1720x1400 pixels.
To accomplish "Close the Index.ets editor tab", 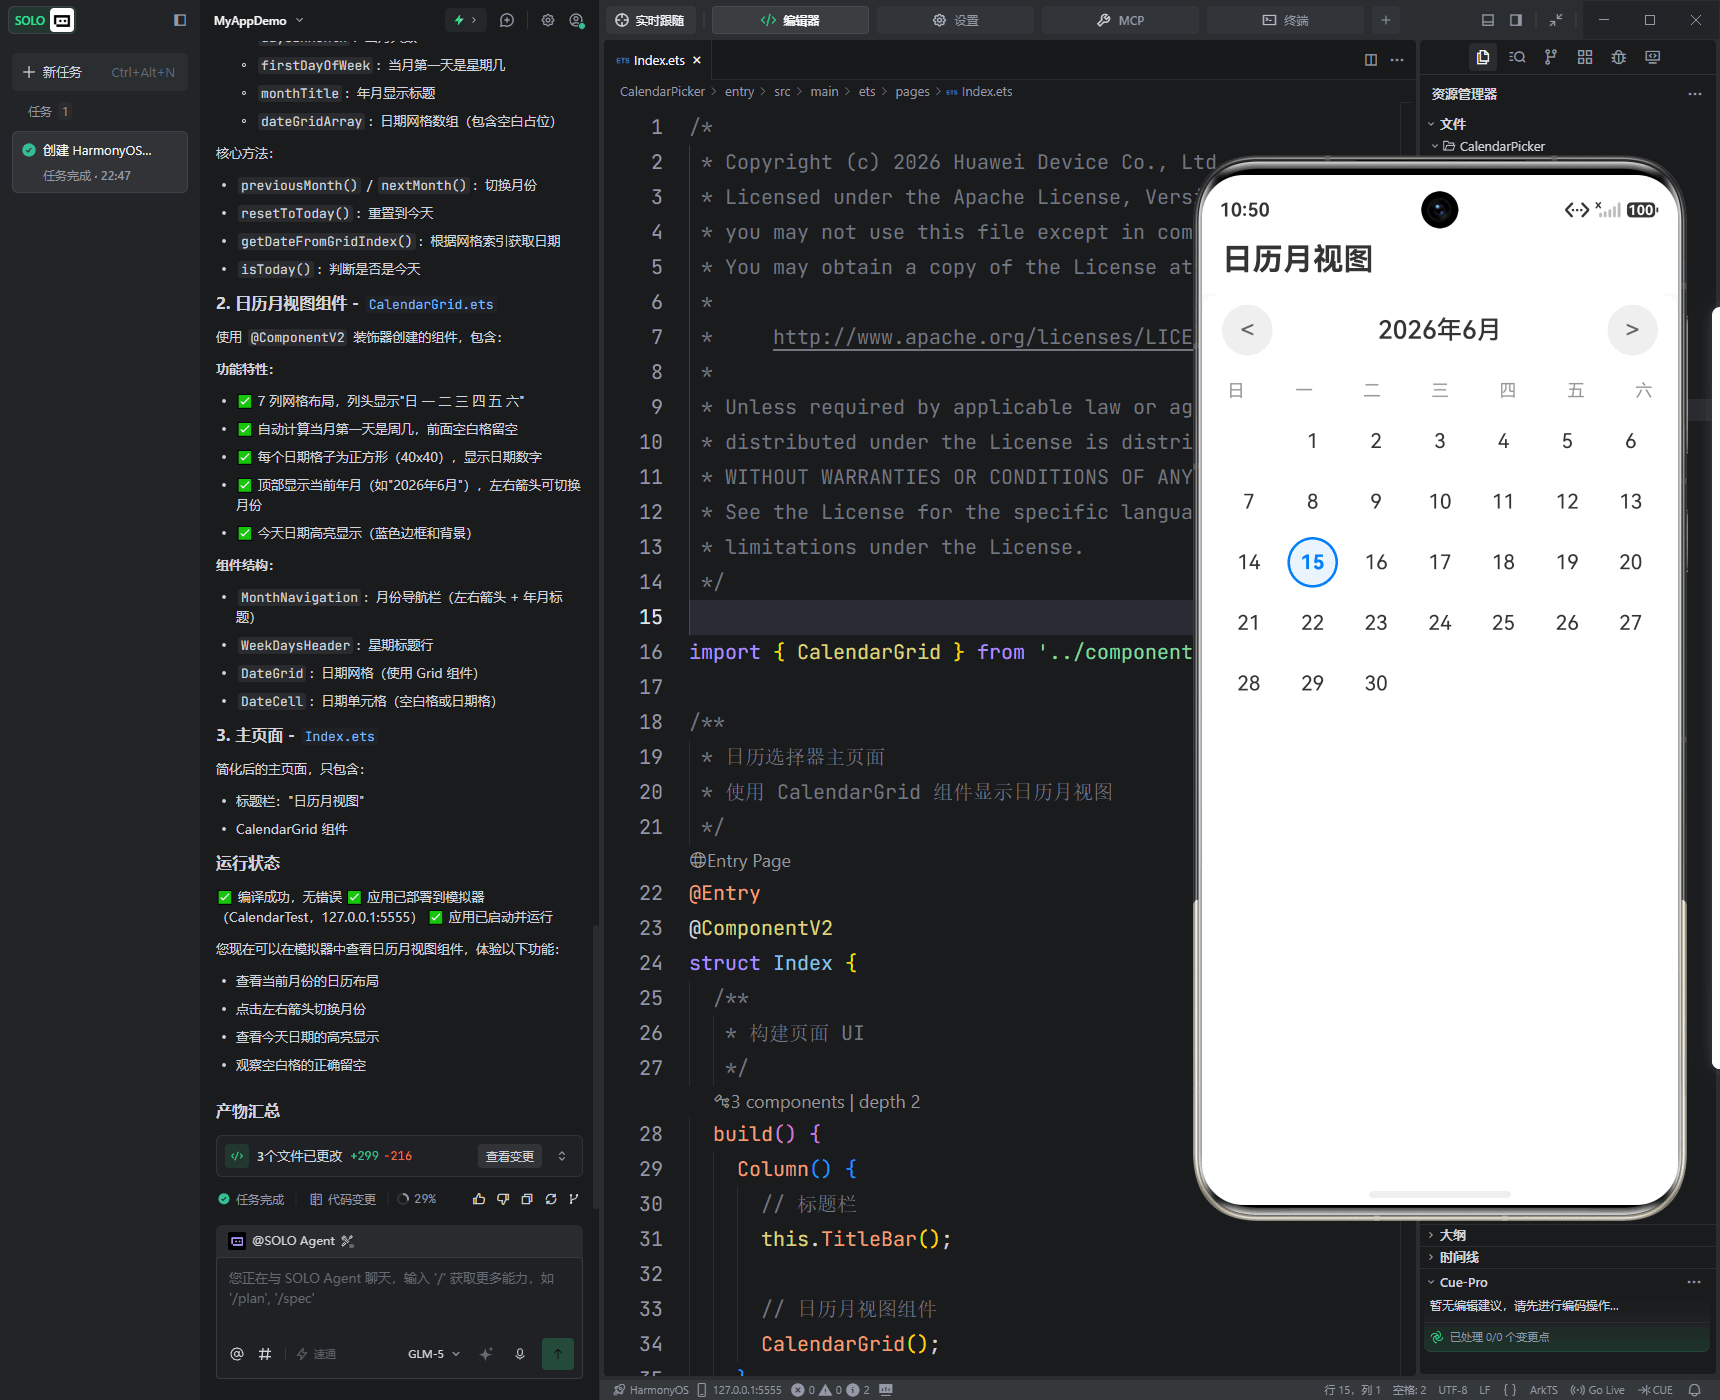I will click(697, 60).
